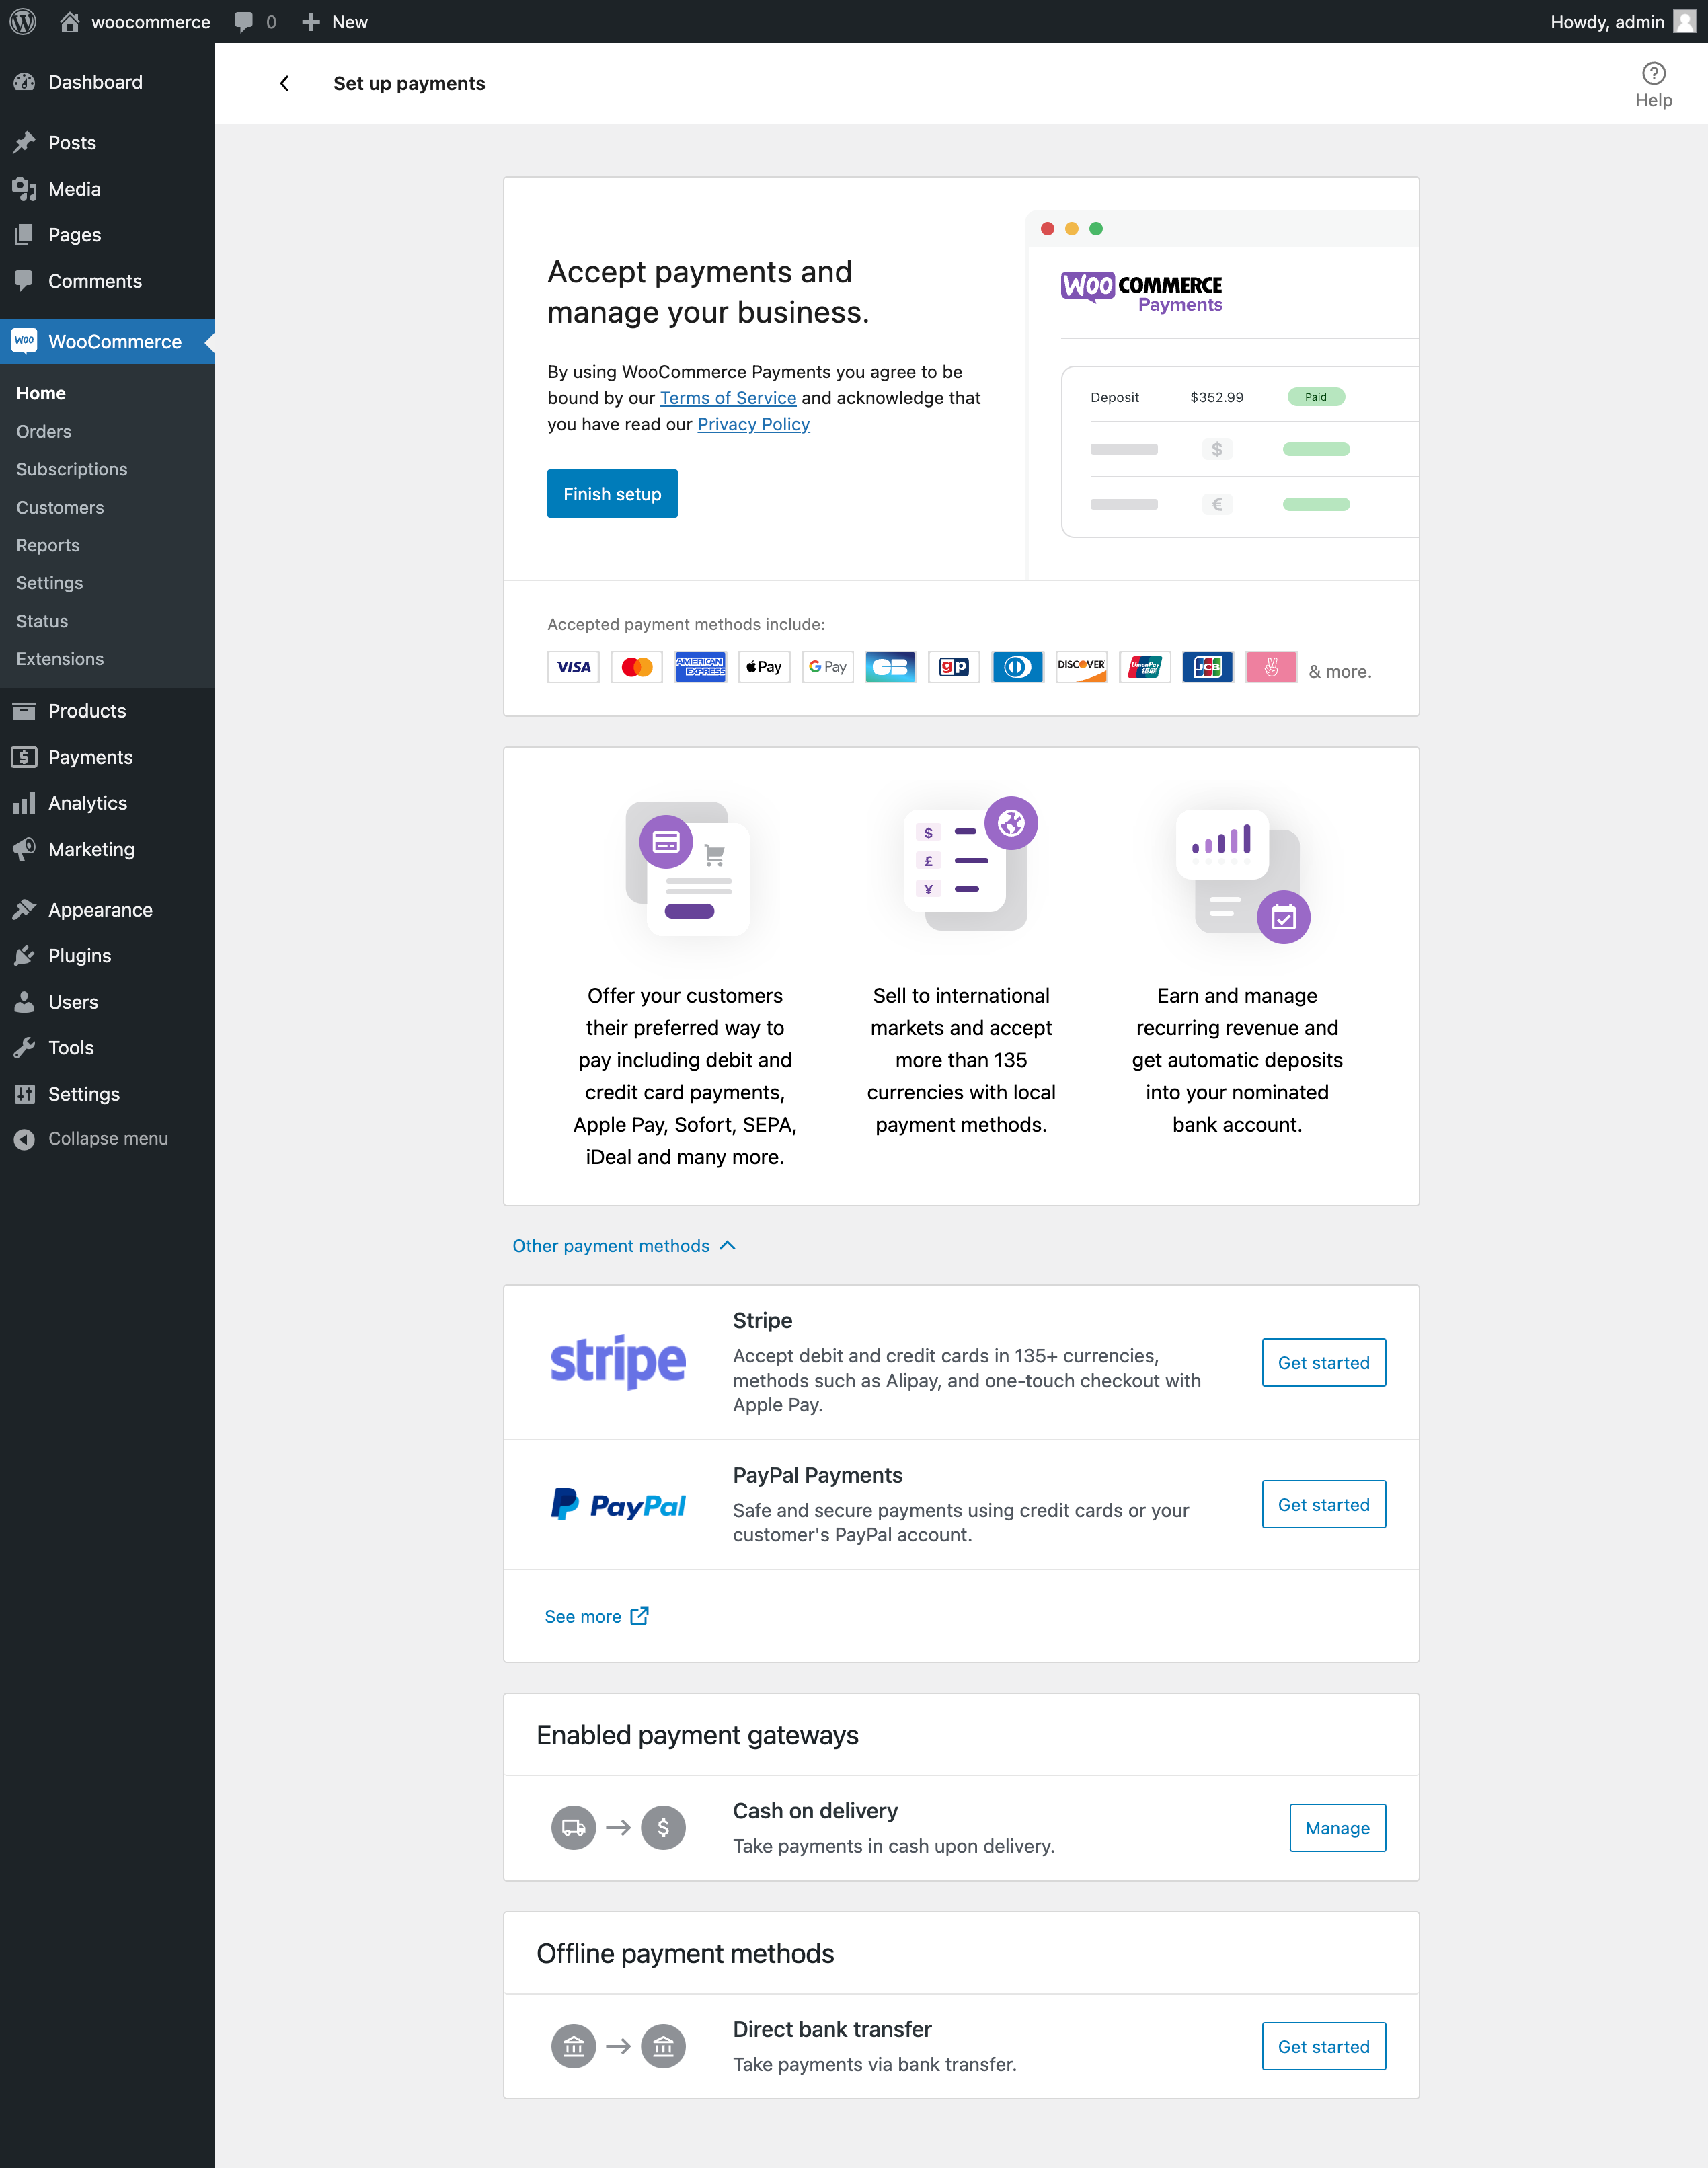
Task: Open Media from the sidebar icon
Action: [x=24, y=188]
